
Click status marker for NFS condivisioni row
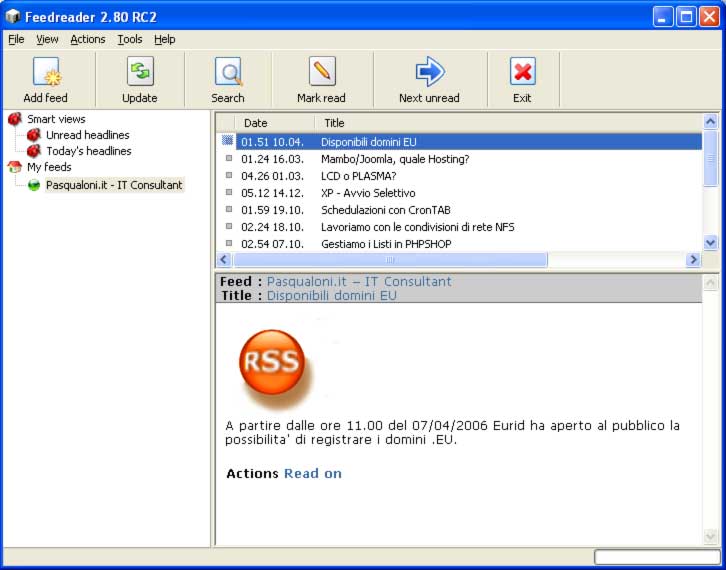point(229,226)
